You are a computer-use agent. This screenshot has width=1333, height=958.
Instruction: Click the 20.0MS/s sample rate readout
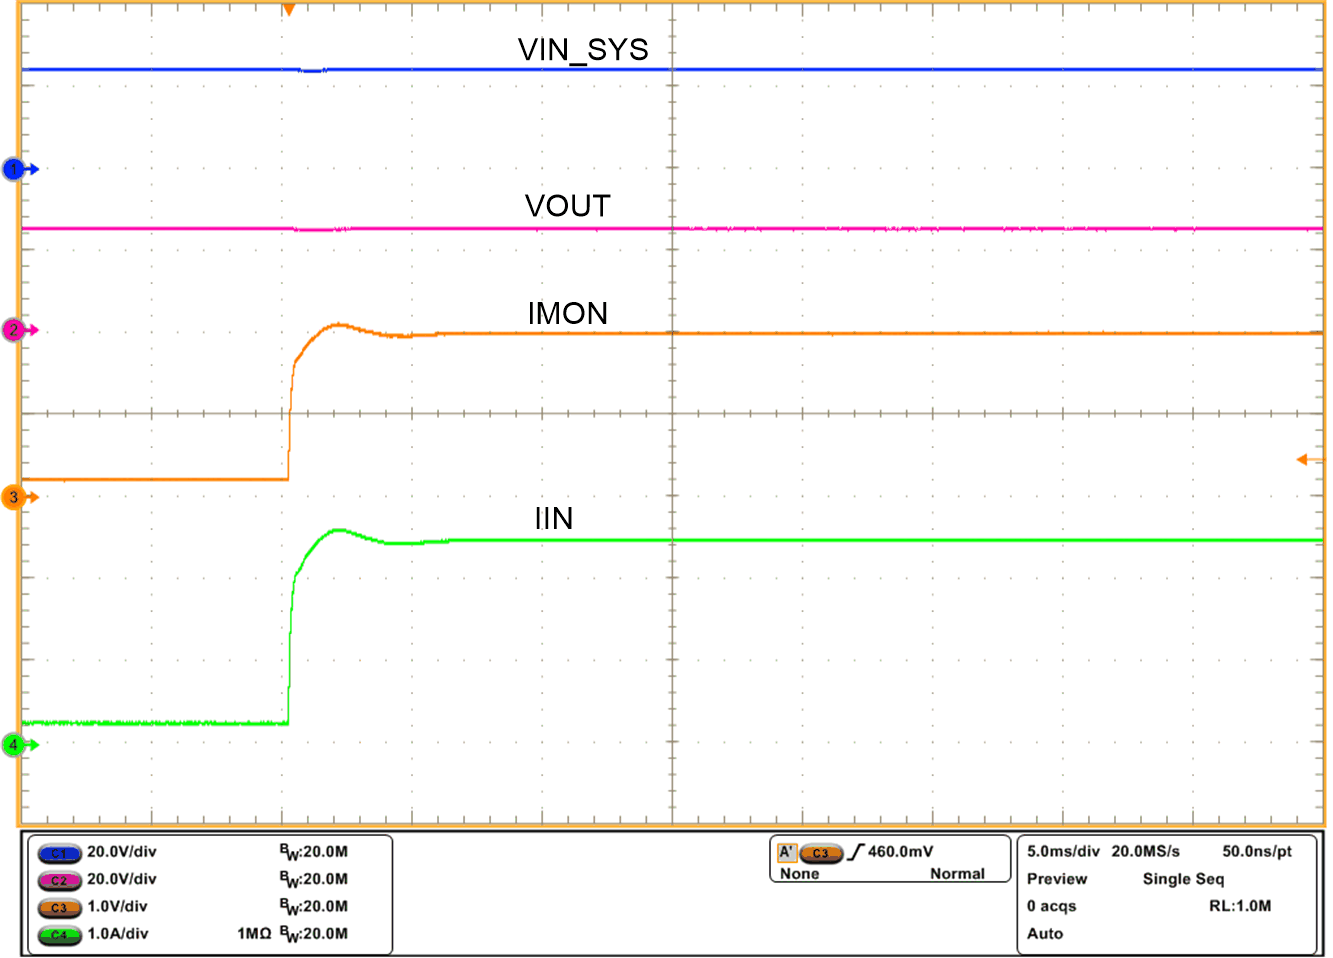point(1145,851)
